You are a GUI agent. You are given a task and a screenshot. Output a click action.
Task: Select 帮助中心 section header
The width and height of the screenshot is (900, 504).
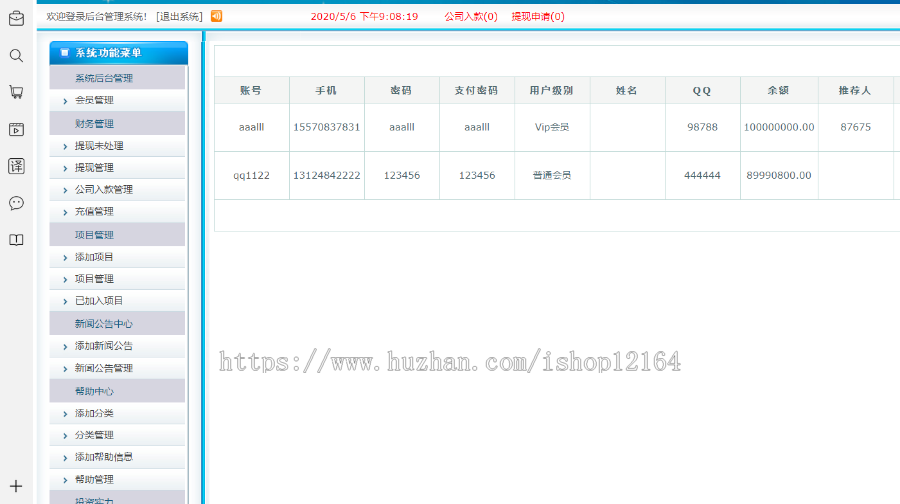117,391
